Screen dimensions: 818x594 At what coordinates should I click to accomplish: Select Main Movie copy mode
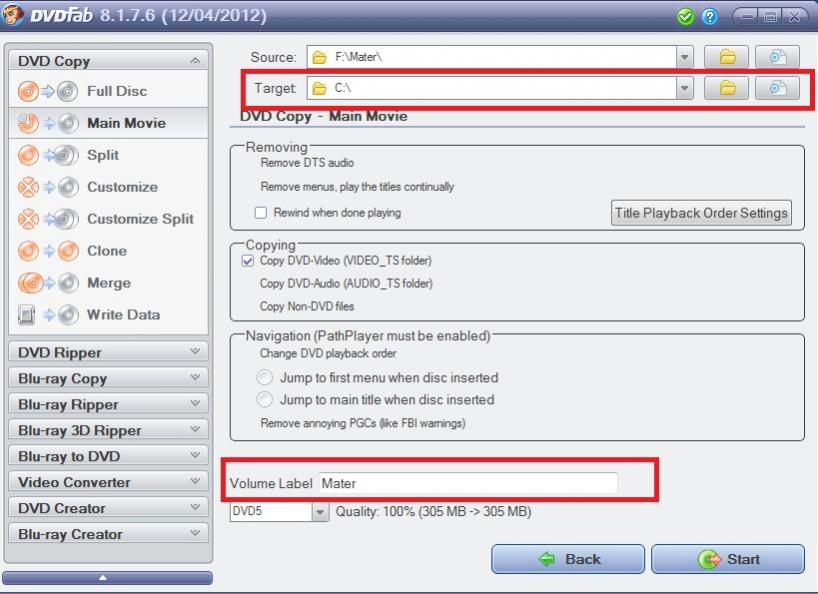(109, 123)
